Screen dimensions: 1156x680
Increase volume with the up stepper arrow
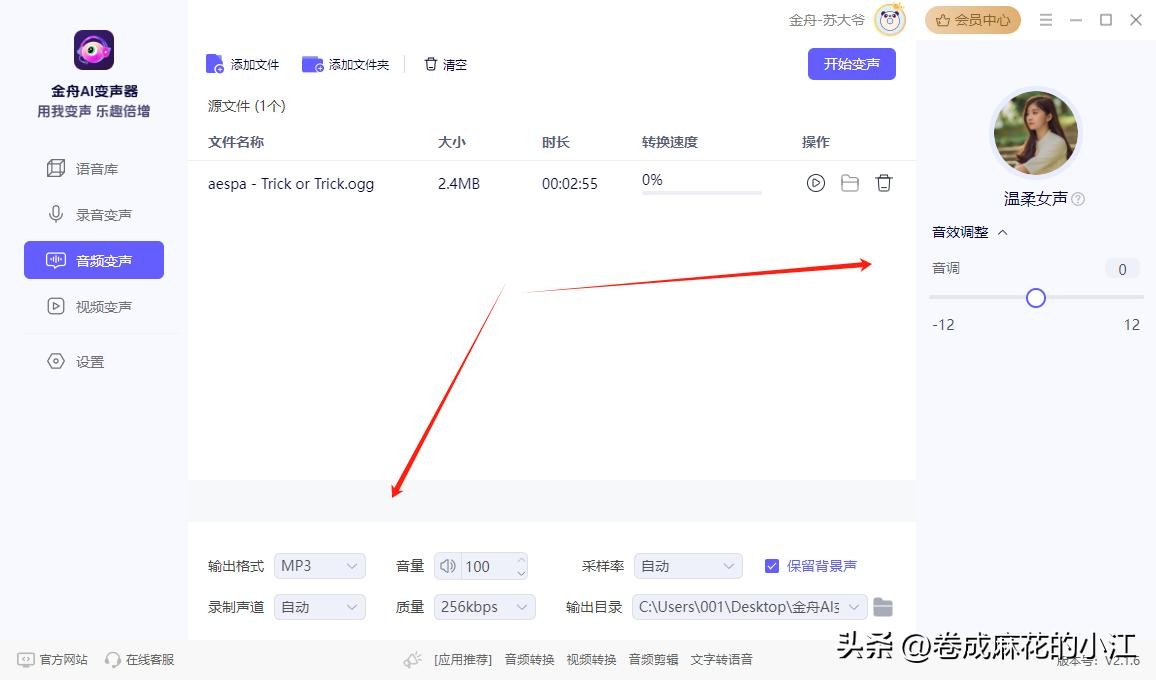[x=521, y=560]
